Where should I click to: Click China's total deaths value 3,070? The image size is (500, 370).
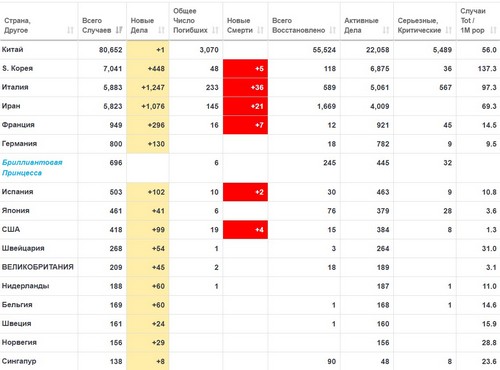coord(209,50)
